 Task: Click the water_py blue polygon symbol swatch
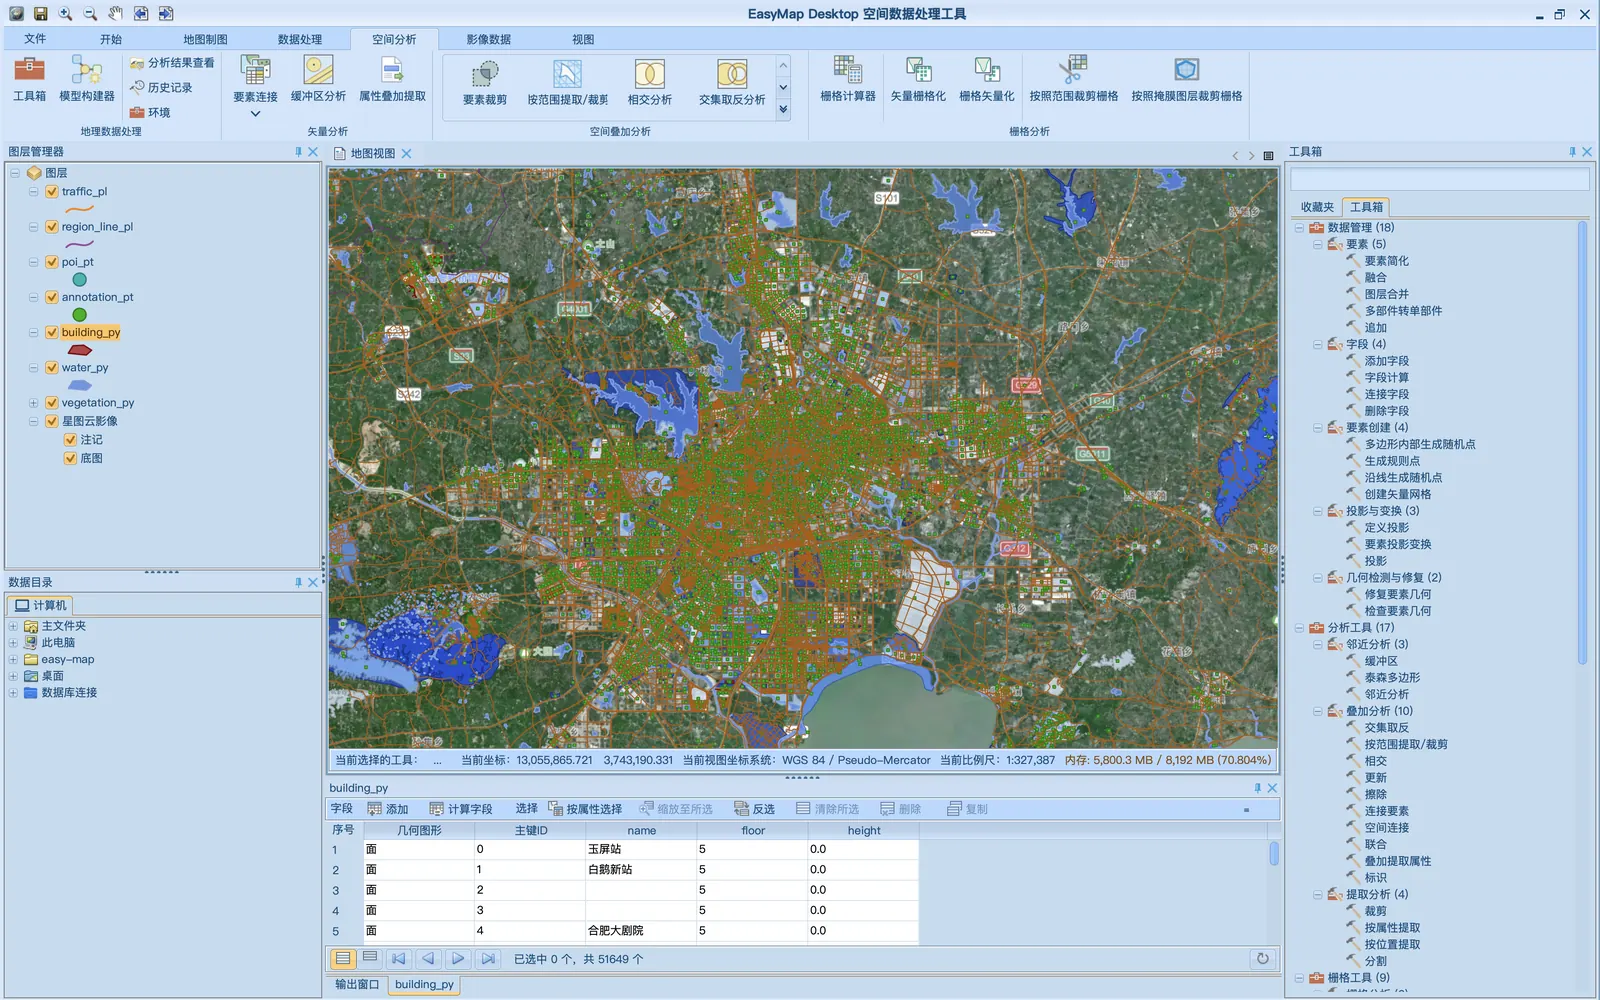[x=80, y=385]
